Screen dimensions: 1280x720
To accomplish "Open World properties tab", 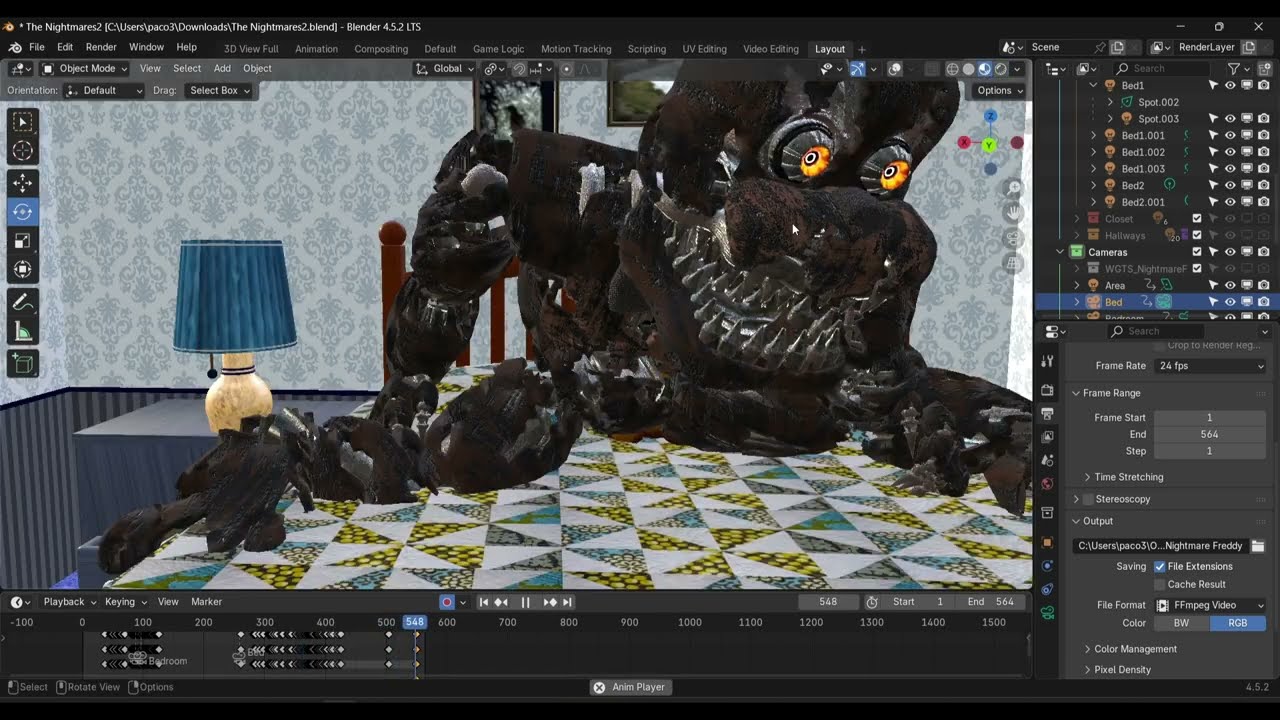I will pos(1047,484).
